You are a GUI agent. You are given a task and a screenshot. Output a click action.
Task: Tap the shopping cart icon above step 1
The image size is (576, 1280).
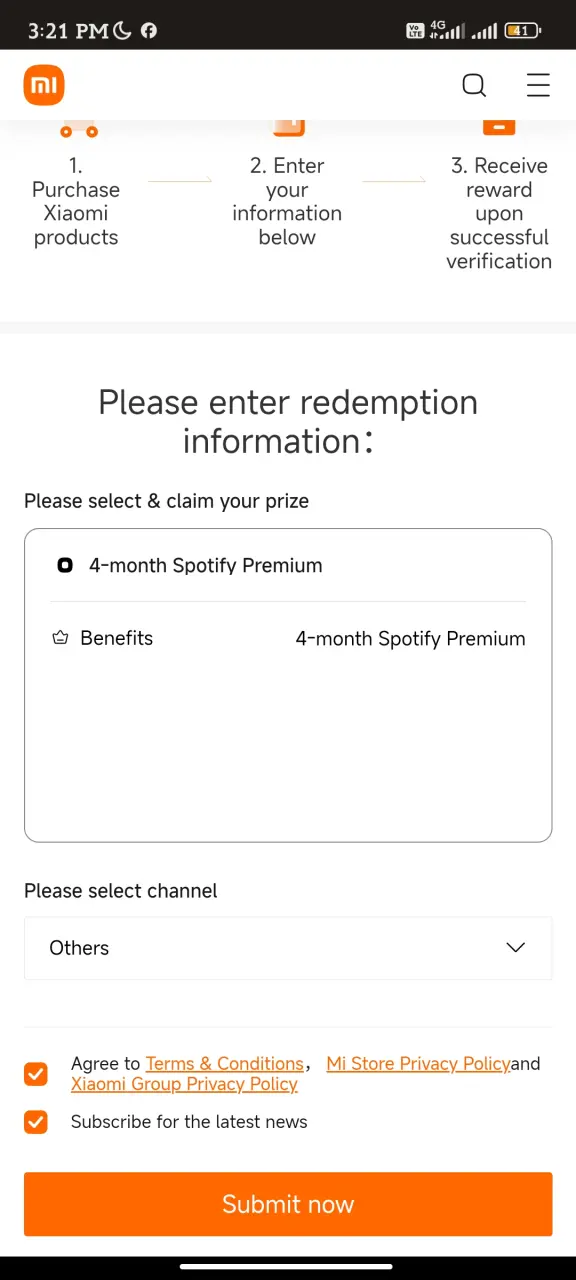78,129
